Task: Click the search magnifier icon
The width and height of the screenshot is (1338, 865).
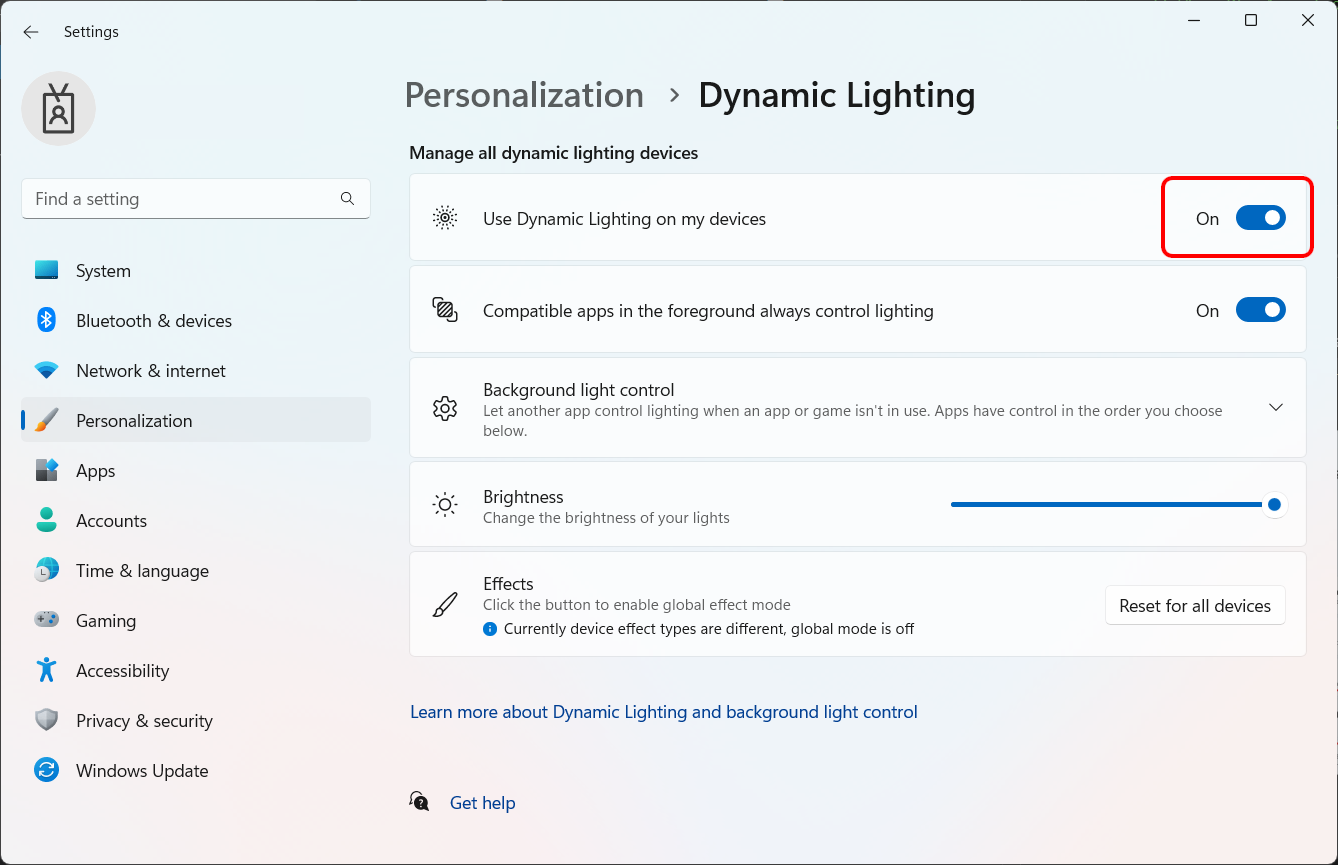Action: (x=347, y=199)
